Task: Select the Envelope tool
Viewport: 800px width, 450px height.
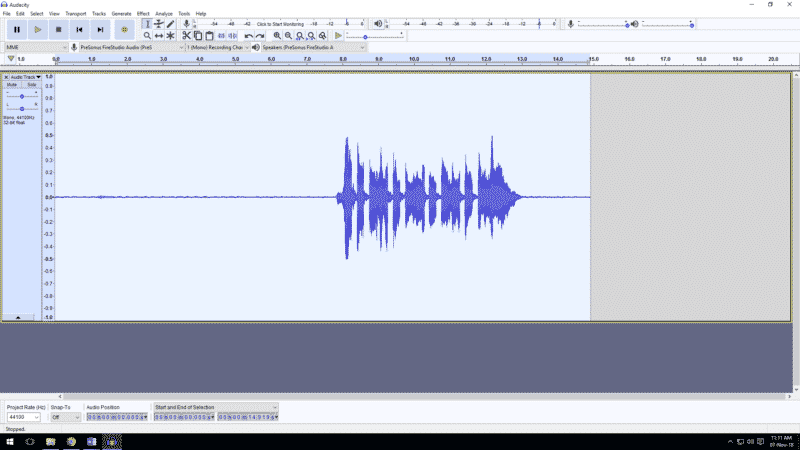Action: point(158,23)
